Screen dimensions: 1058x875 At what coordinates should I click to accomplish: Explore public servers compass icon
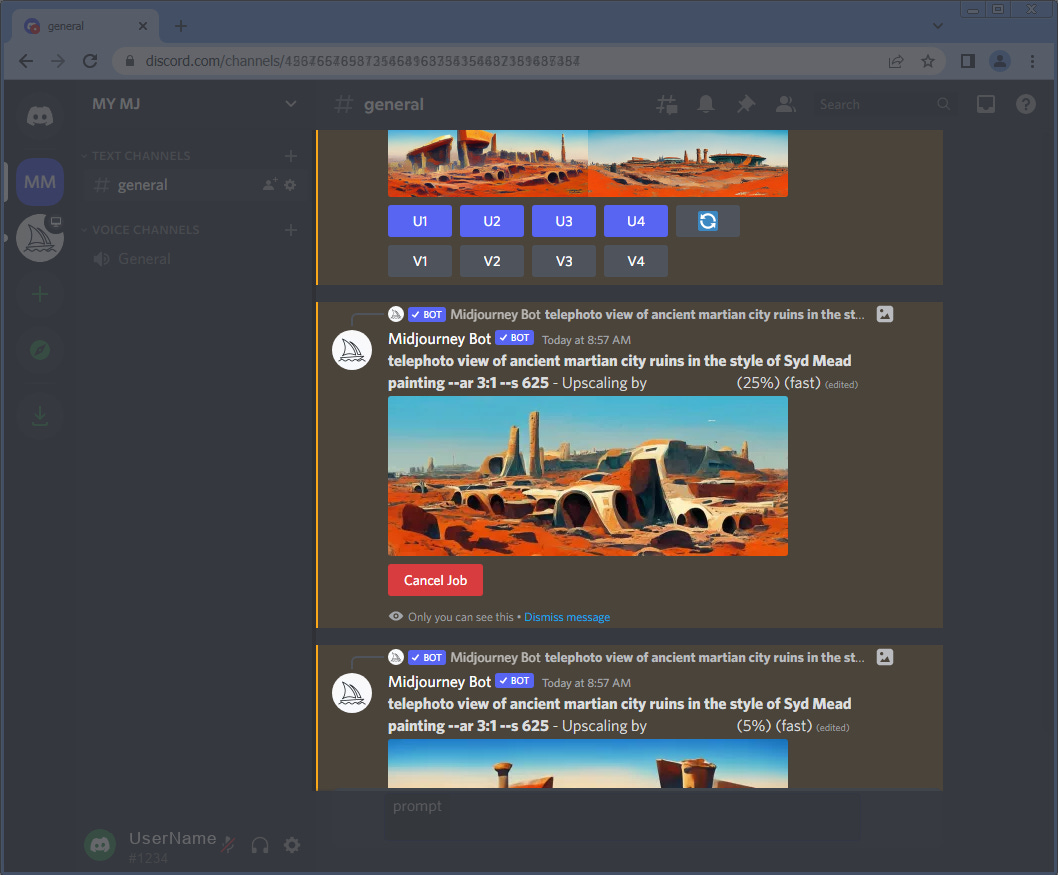tap(40, 350)
